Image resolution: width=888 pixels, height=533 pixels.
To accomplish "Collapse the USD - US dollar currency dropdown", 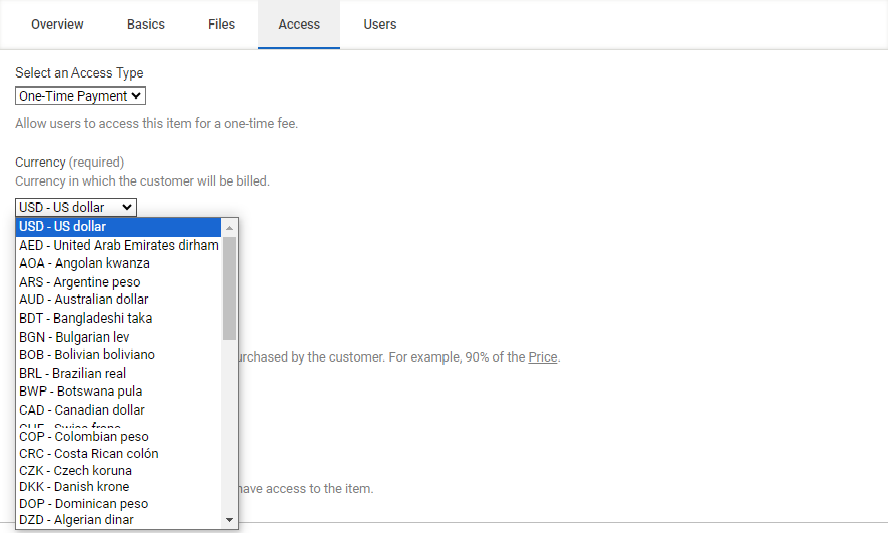I will [76, 207].
